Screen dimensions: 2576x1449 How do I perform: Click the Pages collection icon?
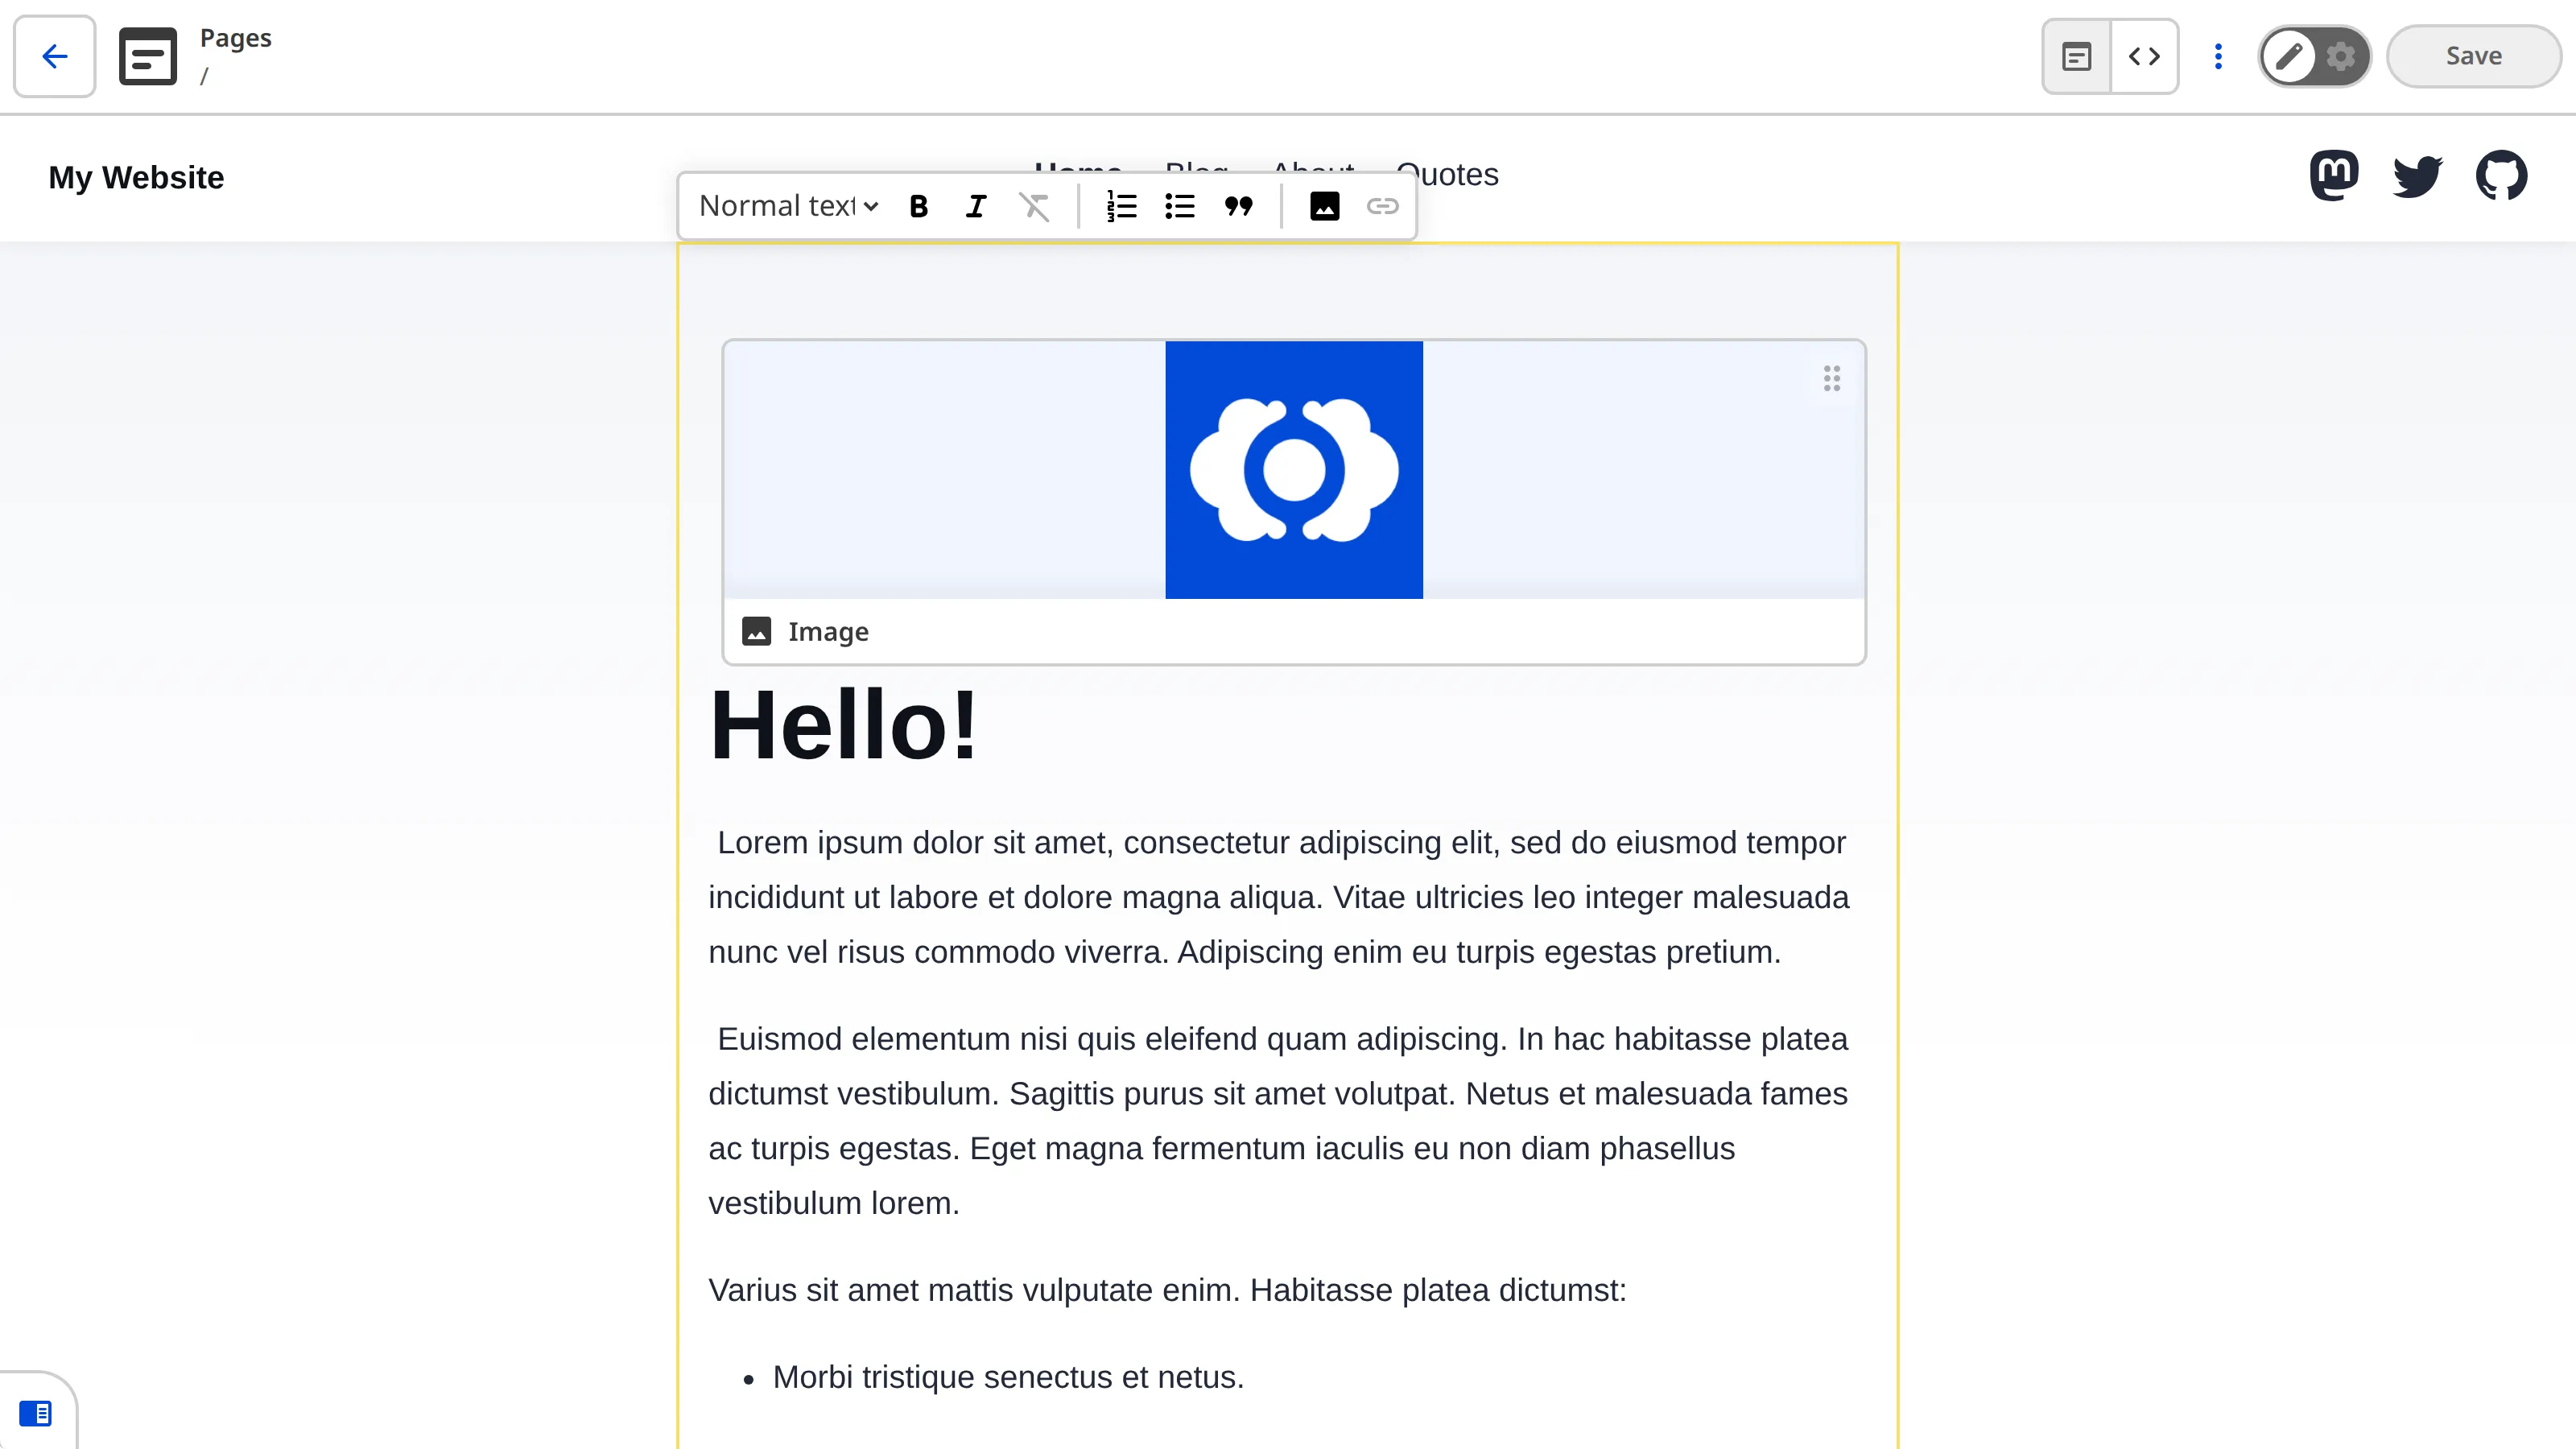click(148, 56)
